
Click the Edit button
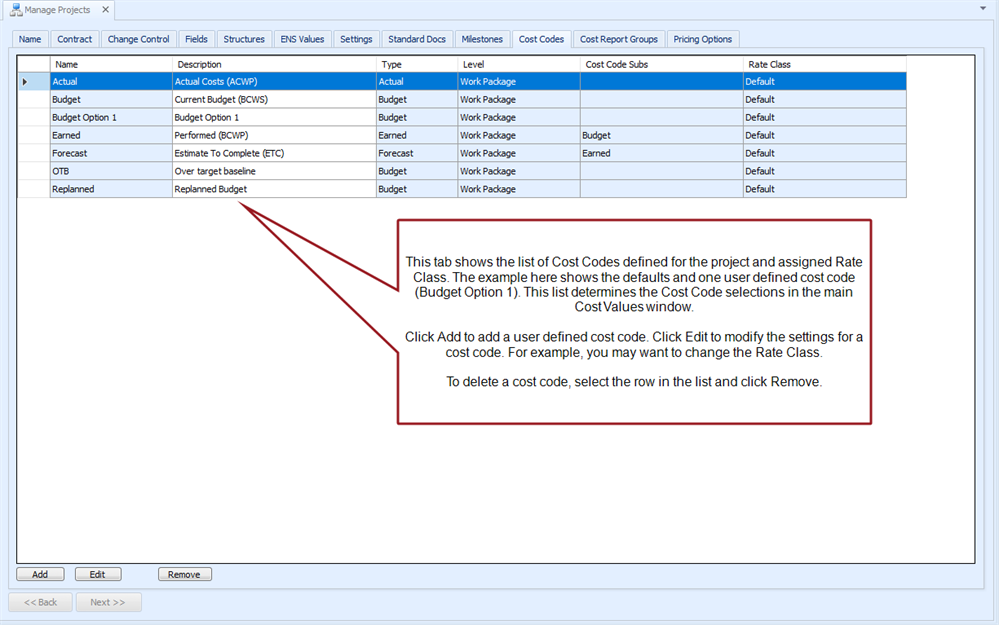click(x=97, y=574)
